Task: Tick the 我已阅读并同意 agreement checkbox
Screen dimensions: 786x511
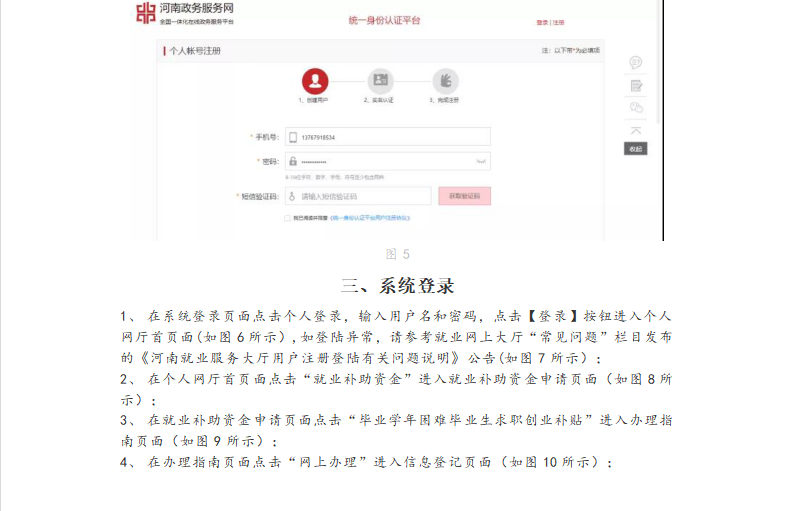Action: (x=287, y=218)
